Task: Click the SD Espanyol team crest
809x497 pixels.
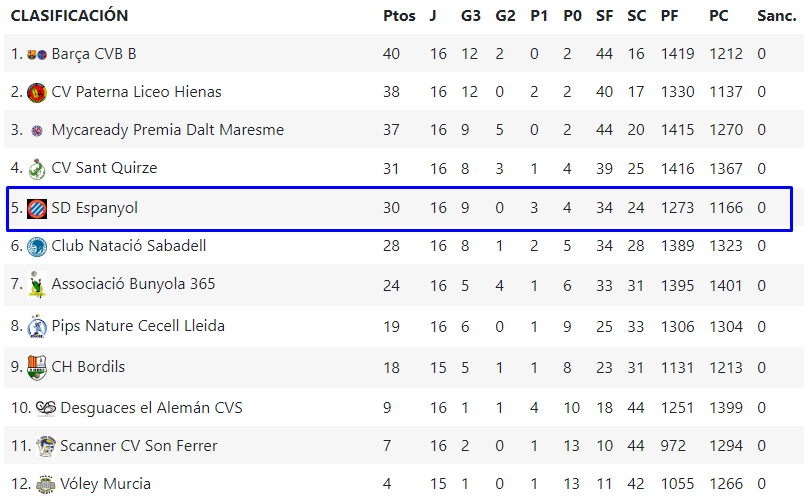Action: [37, 208]
